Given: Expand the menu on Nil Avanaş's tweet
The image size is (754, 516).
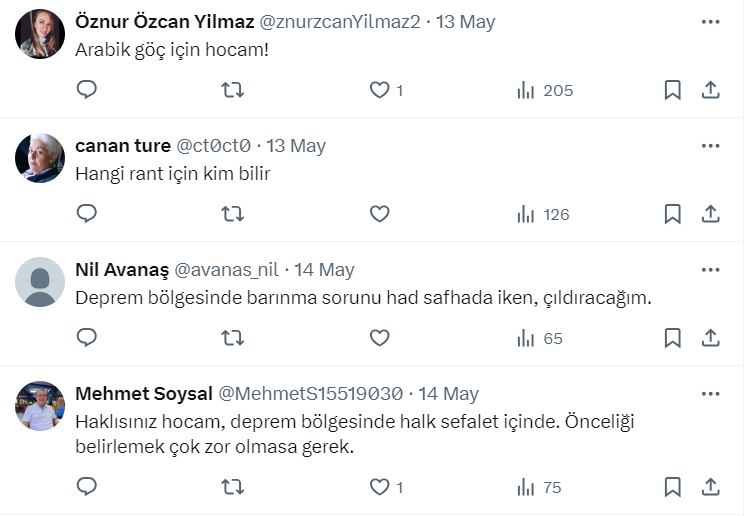Looking at the screenshot, I should pos(710,270).
